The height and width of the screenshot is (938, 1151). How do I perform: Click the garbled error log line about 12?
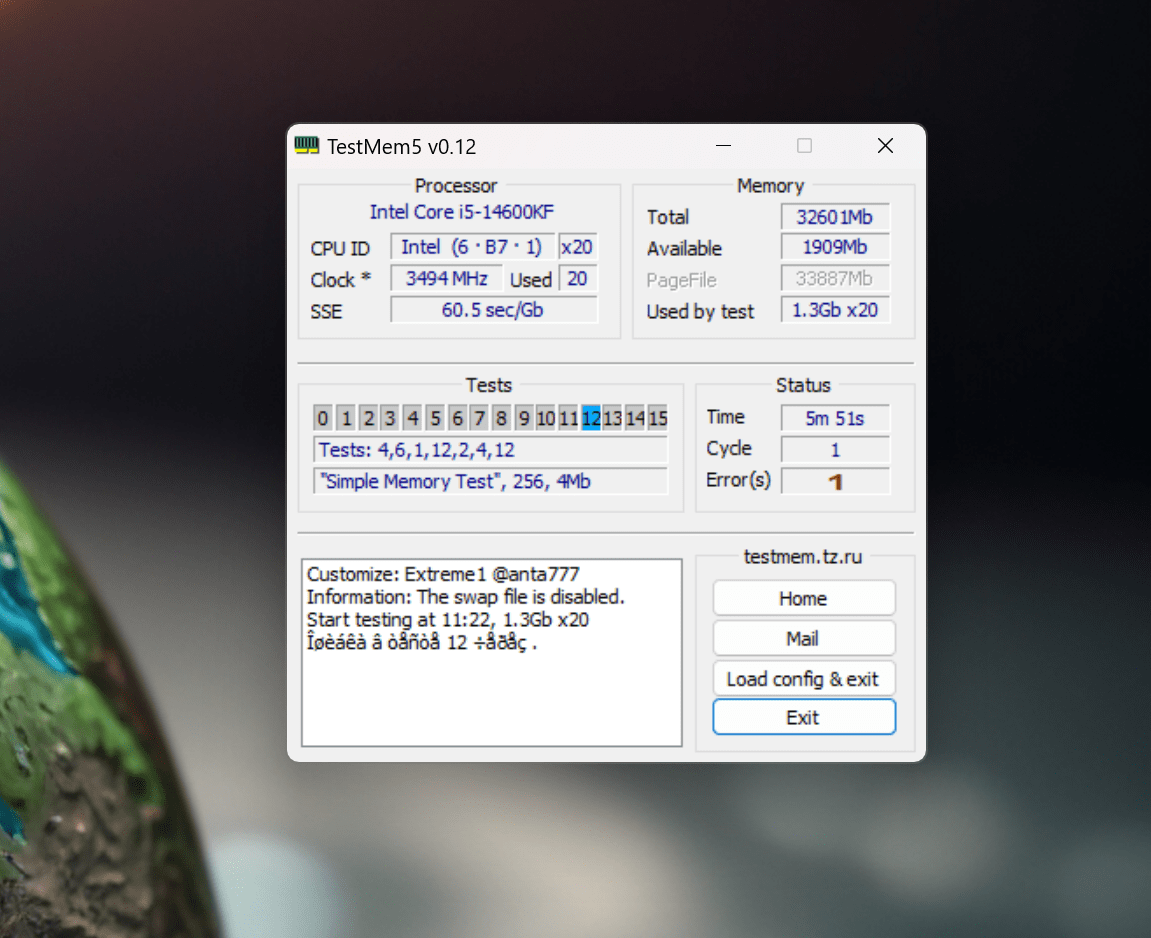[421, 643]
